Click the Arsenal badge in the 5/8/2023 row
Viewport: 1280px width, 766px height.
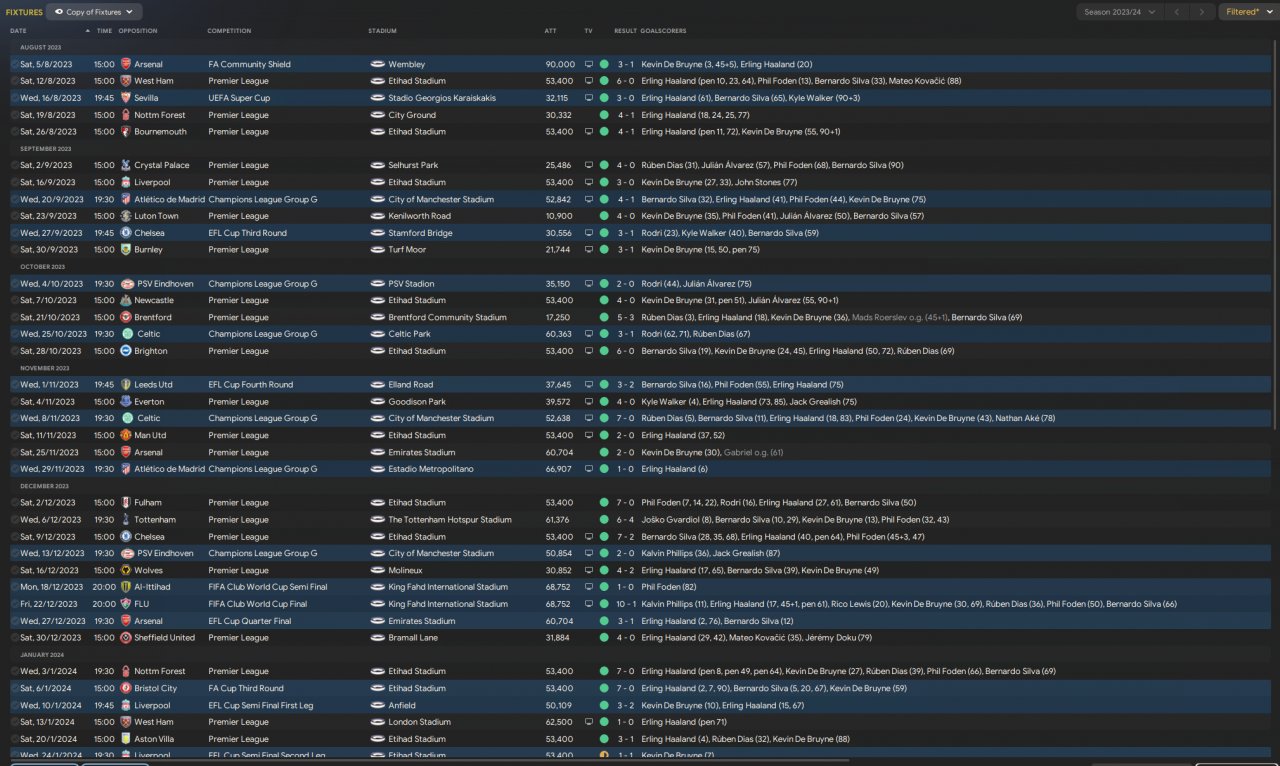[x=126, y=64]
